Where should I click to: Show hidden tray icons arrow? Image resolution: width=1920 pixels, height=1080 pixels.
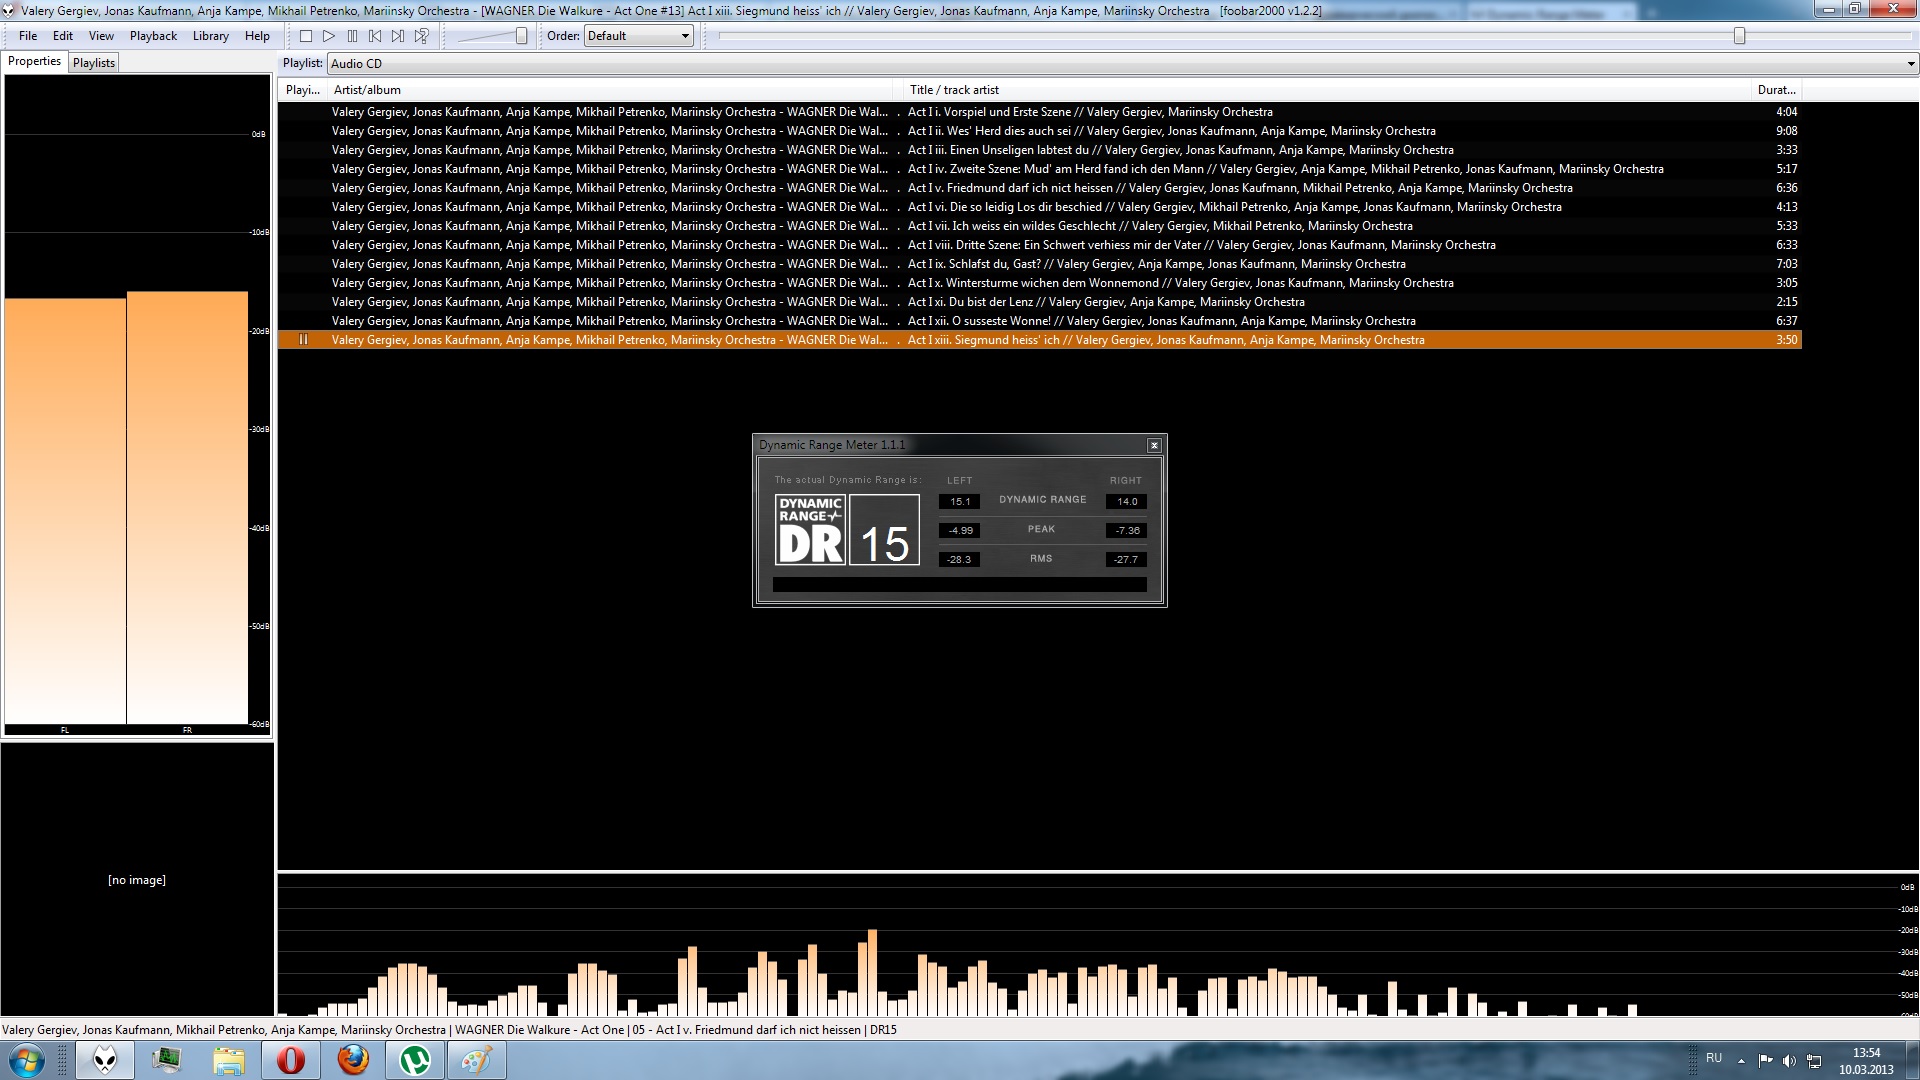pos(1741,1061)
